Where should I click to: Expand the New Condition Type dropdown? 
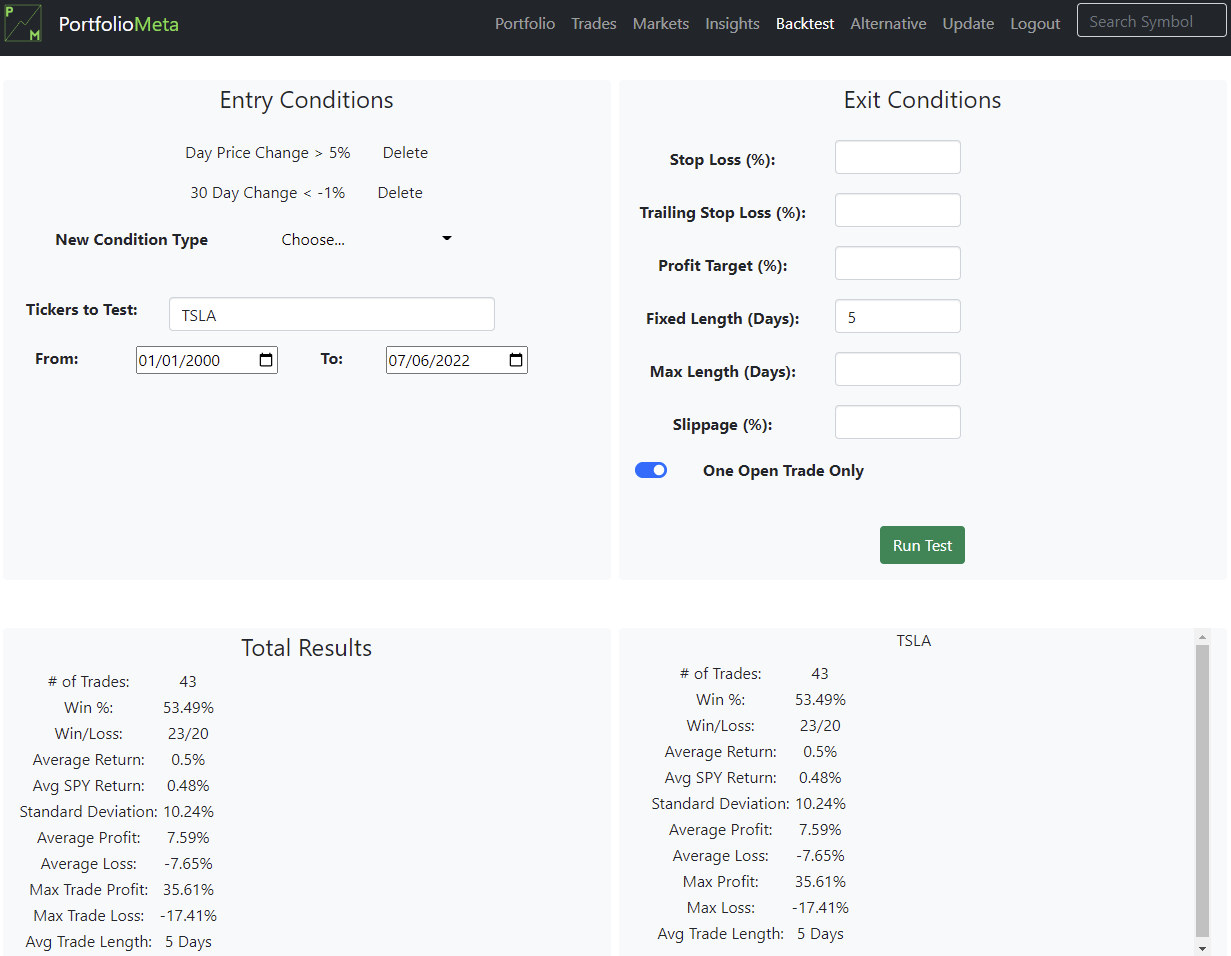(366, 240)
